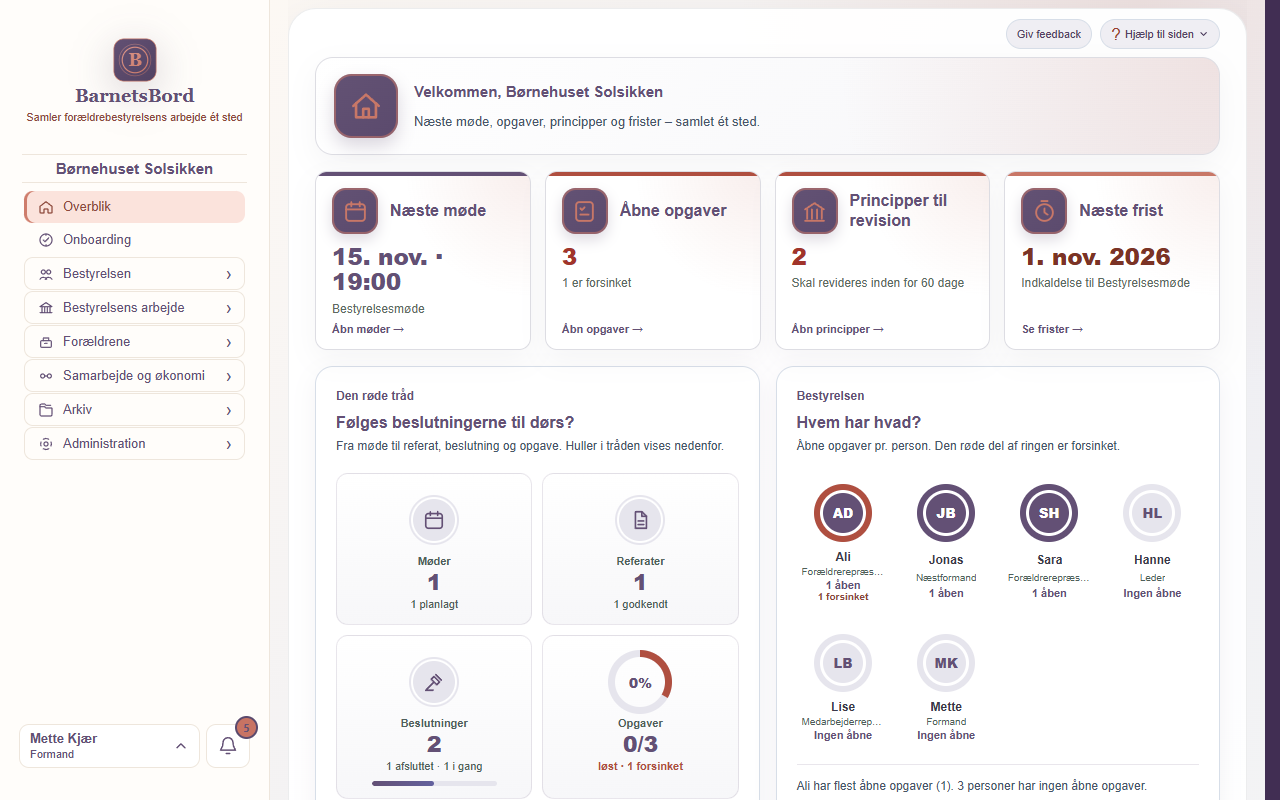Image resolution: width=1280 pixels, height=800 pixels.
Task: Click the Møder calendar icon tile
Action: click(434, 520)
